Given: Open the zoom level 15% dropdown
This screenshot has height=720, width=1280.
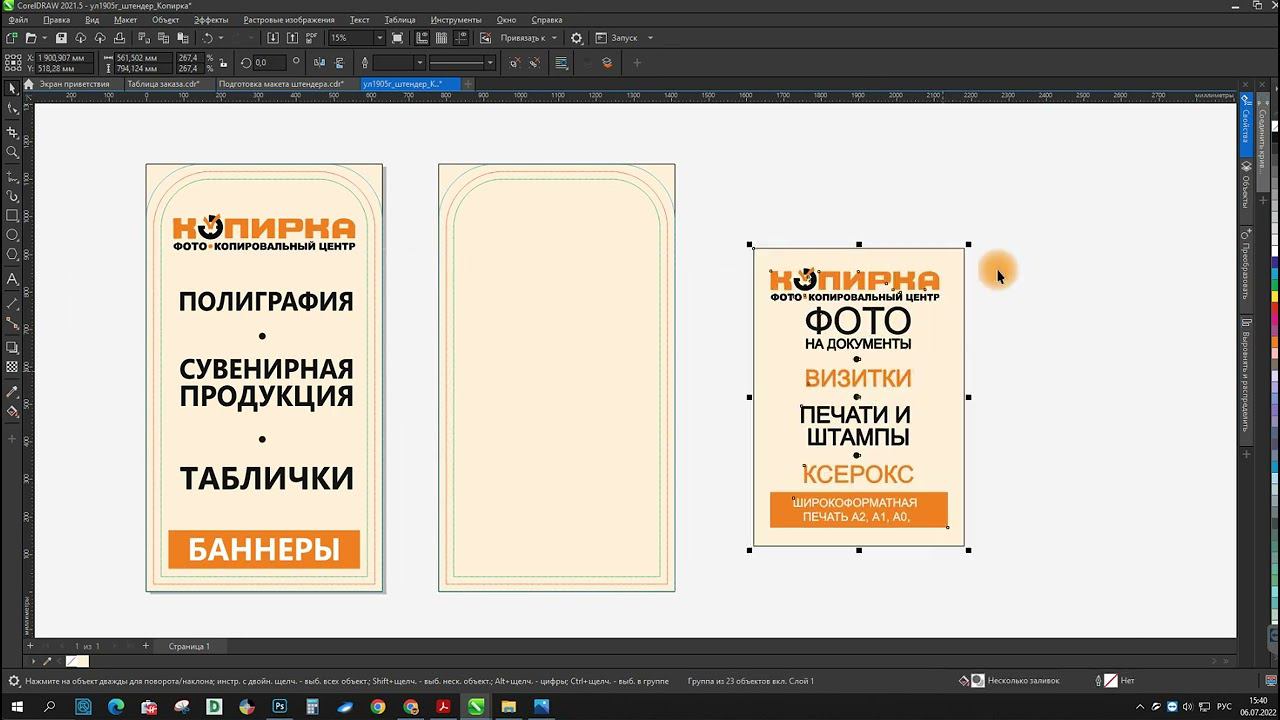Looking at the screenshot, I should tap(379, 38).
